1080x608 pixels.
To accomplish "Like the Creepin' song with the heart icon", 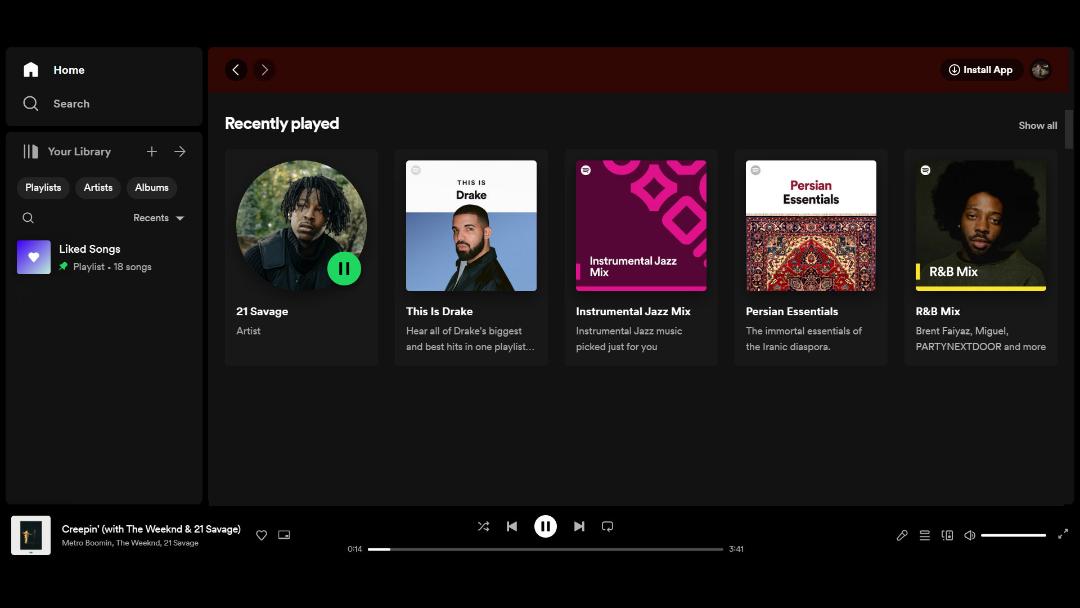I will click(x=262, y=535).
